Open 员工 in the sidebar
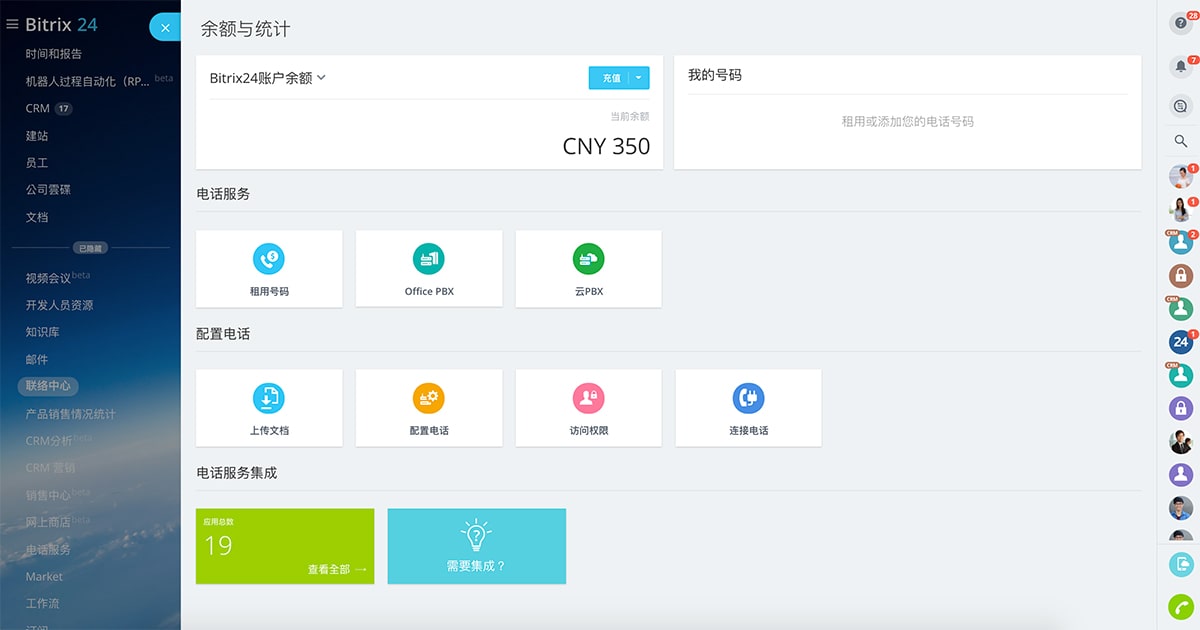This screenshot has width=1200, height=630. [37, 162]
